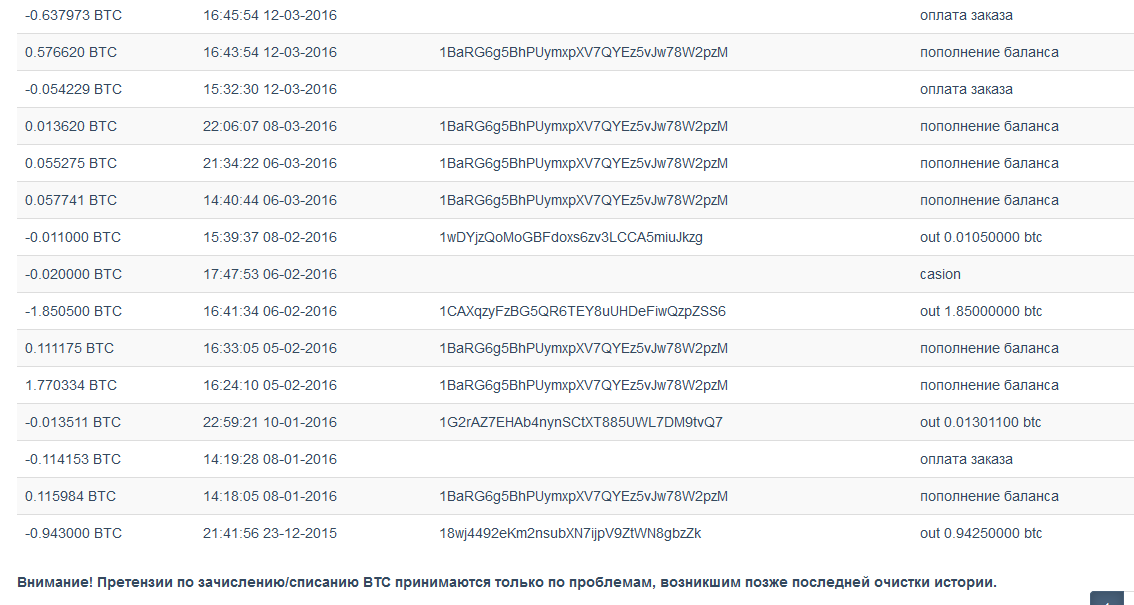1134x605 pixels.
Task: Click the bold "Внимание!" warning text
Action: 55,582
